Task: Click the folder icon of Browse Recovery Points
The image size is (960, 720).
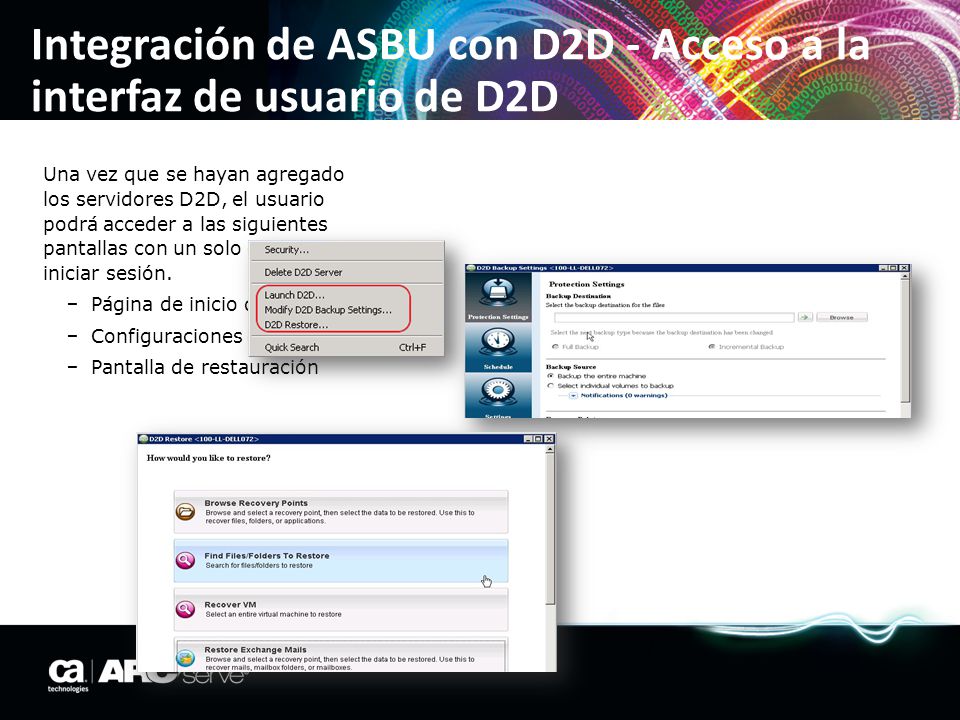Action: [186, 511]
